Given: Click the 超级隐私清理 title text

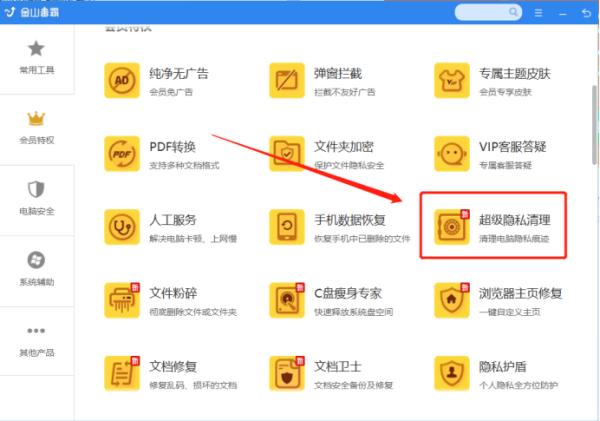Looking at the screenshot, I should (x=515, y=220).
